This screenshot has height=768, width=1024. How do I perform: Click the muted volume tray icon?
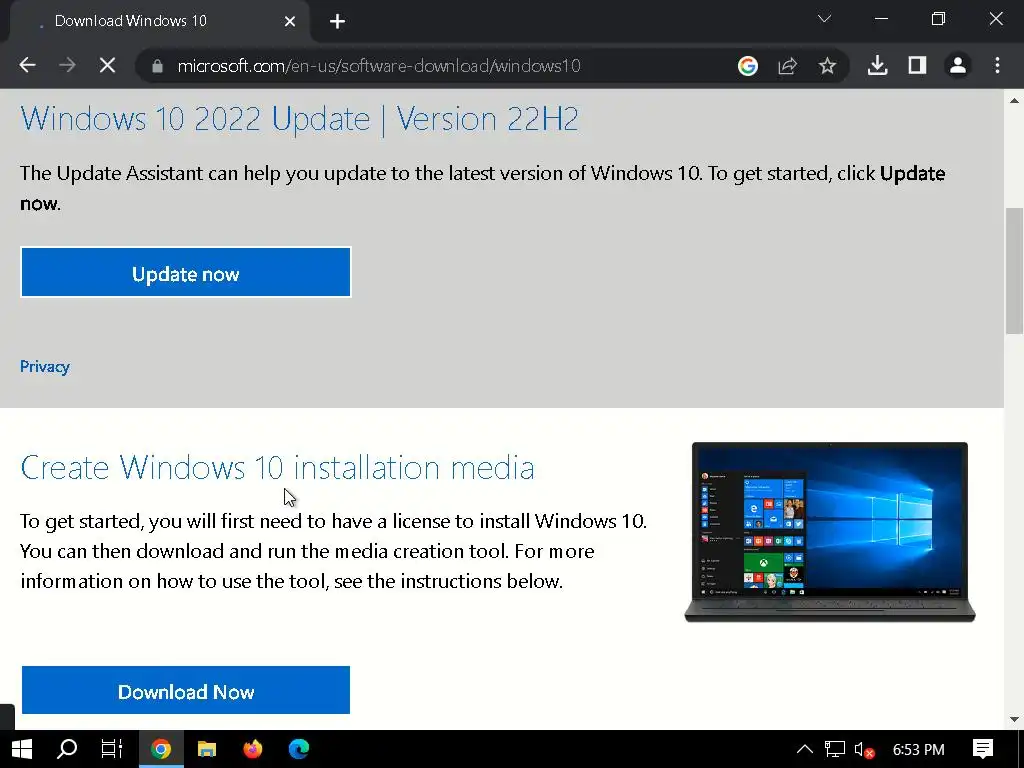(x=864, y=750)
